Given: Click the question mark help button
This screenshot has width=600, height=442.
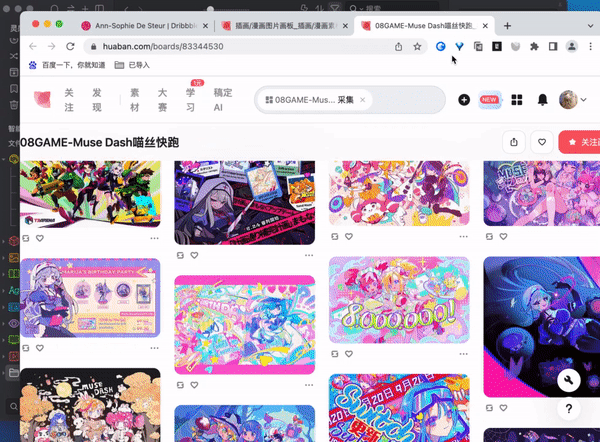Looking at the screenshot, I should [x=569, y=408].
